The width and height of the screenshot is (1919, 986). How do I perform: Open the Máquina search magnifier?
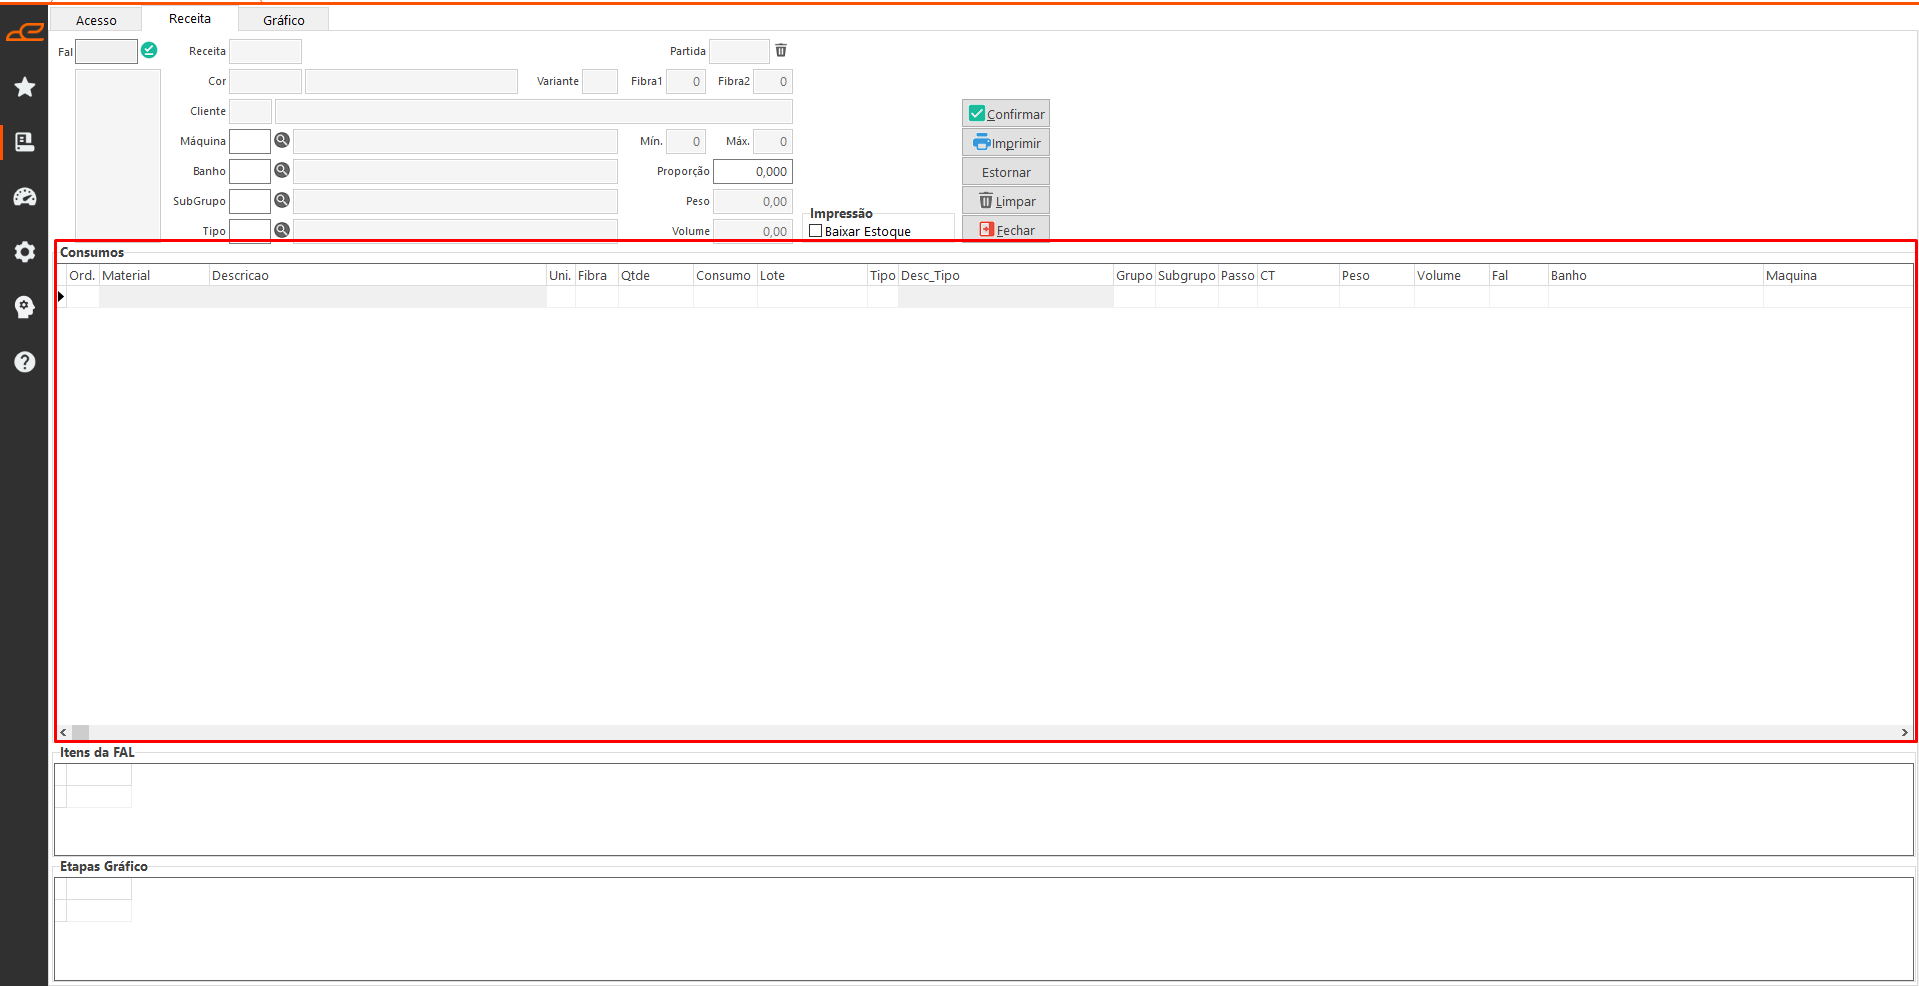[282, 141]
